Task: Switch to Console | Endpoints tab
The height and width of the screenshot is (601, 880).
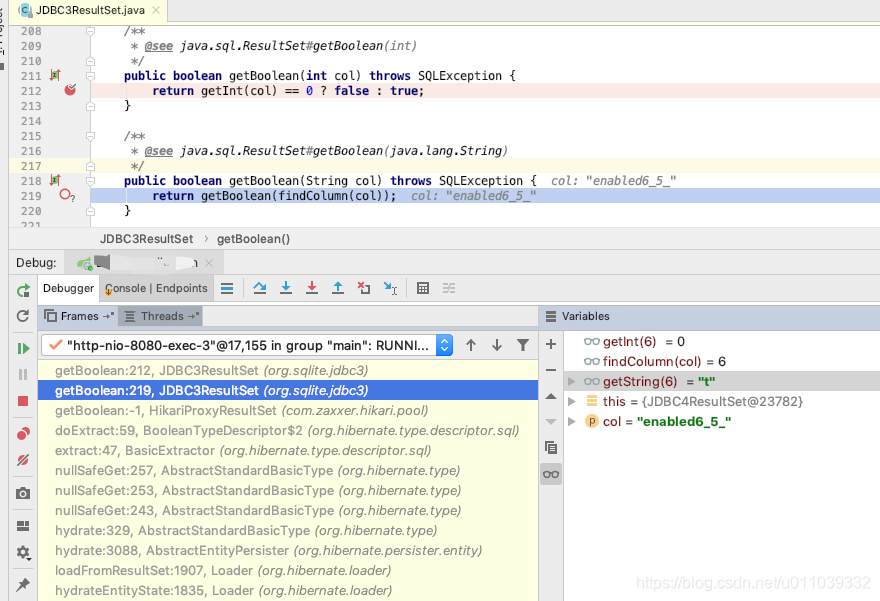Action: (x=157, y=288)
